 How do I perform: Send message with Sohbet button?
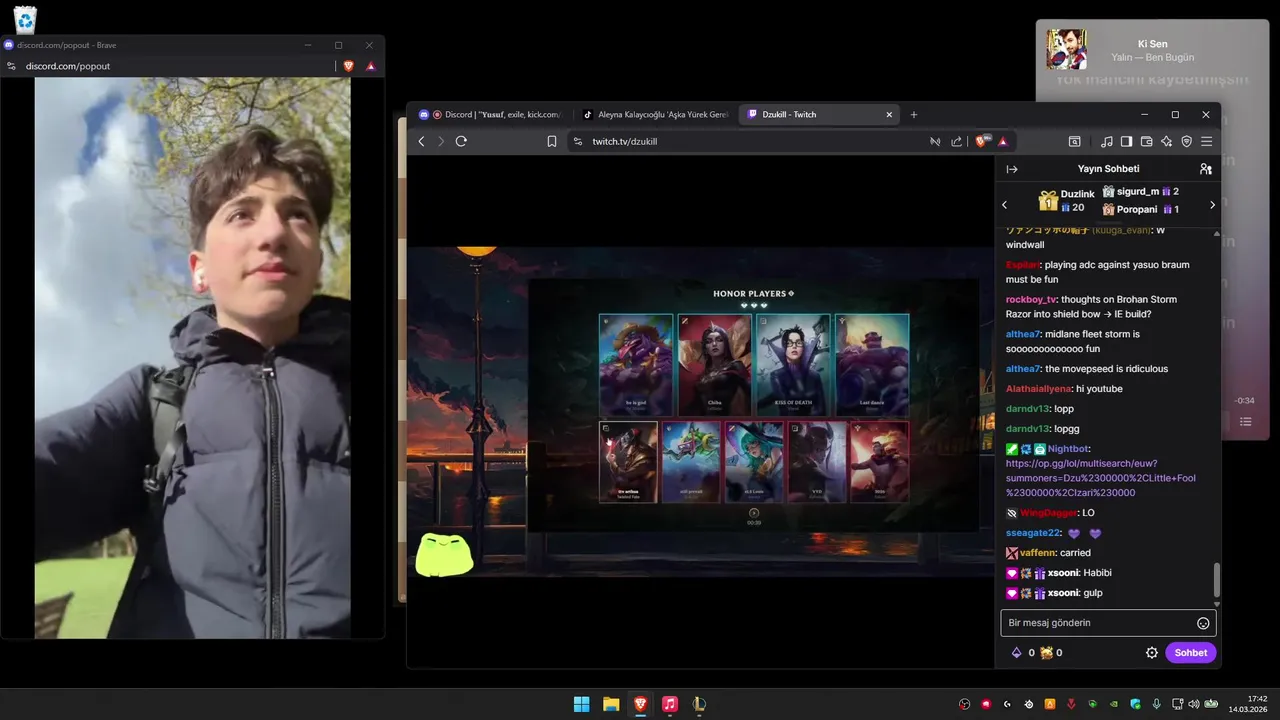(x=1190, y=653)
